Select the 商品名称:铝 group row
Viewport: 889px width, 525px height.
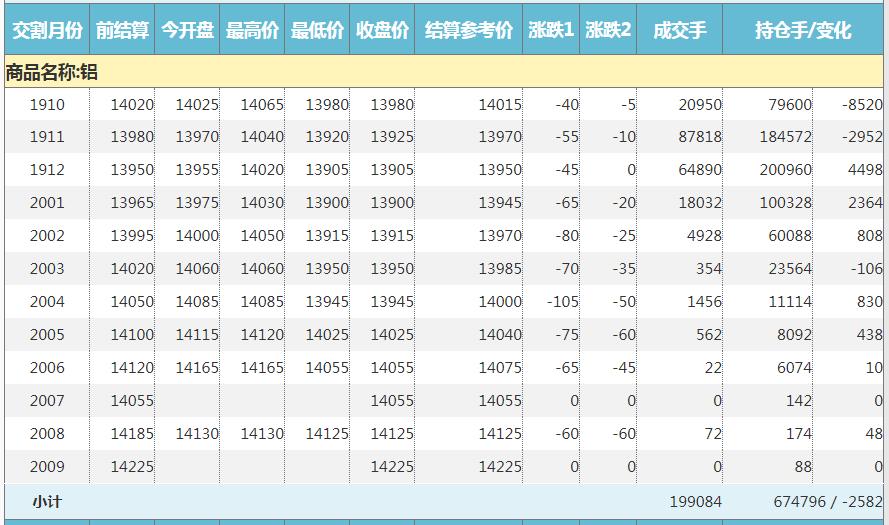pos(52,72)
